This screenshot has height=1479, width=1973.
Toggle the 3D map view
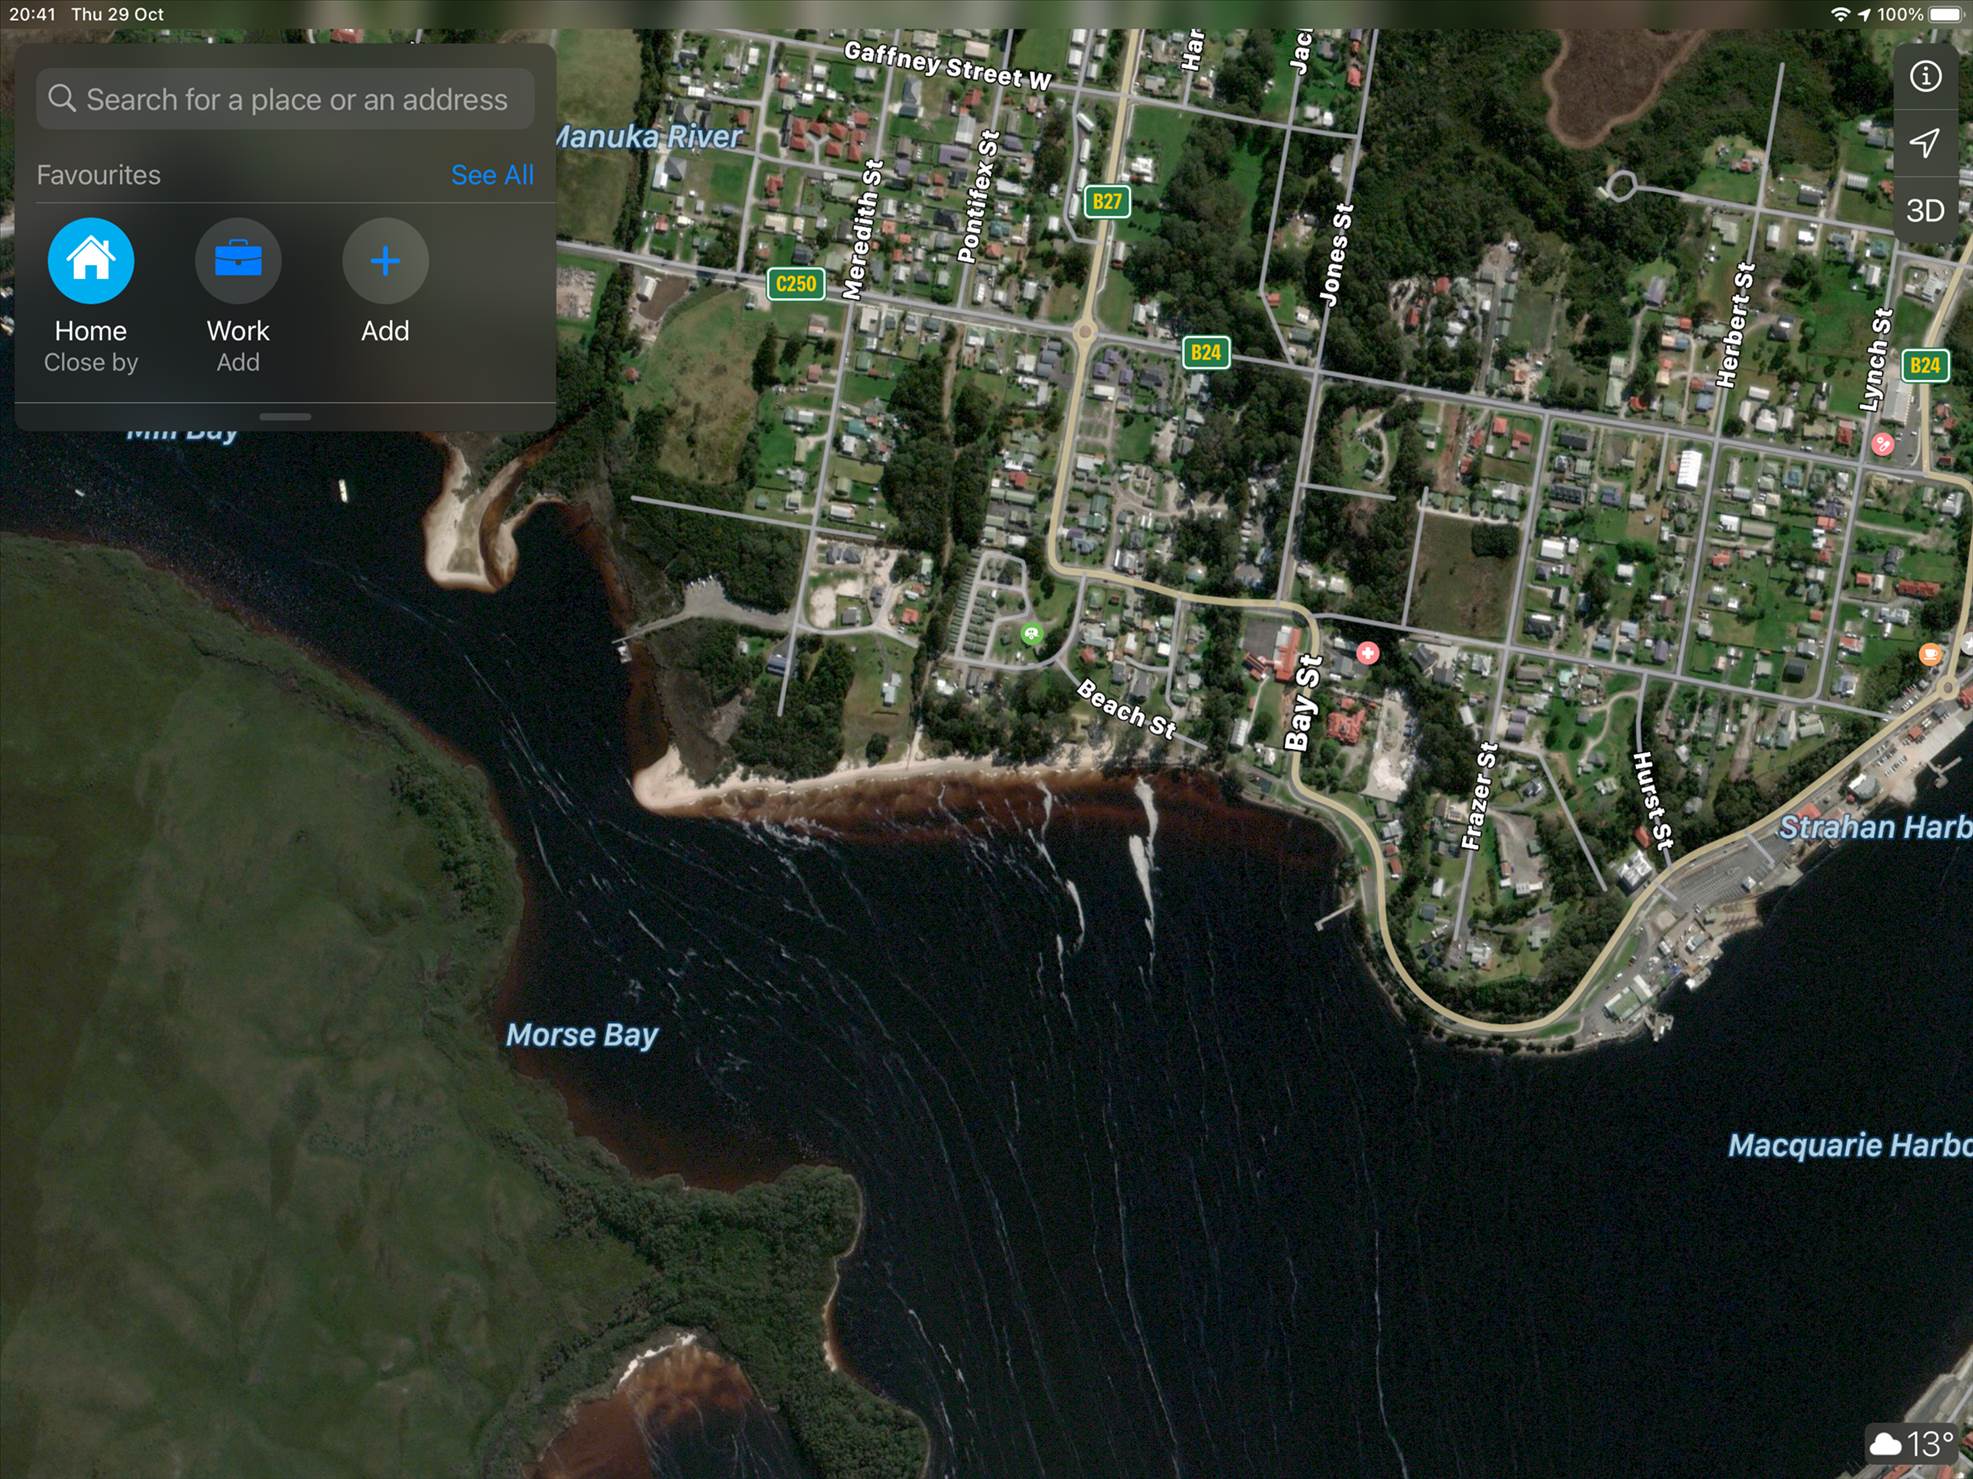coord(1925,211)
